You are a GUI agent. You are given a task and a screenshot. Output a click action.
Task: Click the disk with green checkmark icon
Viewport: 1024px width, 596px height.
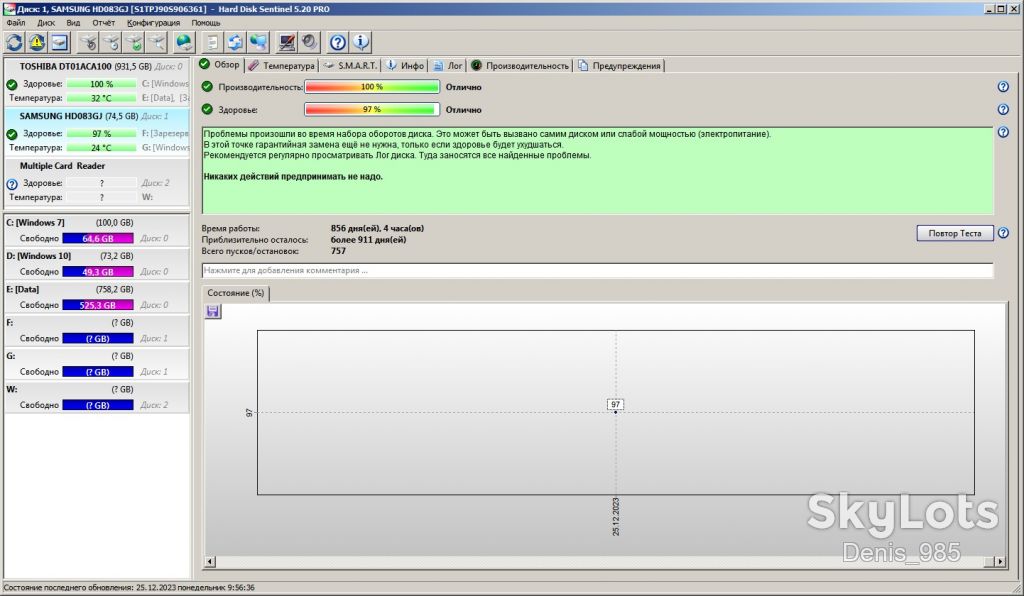click(135, 43)
